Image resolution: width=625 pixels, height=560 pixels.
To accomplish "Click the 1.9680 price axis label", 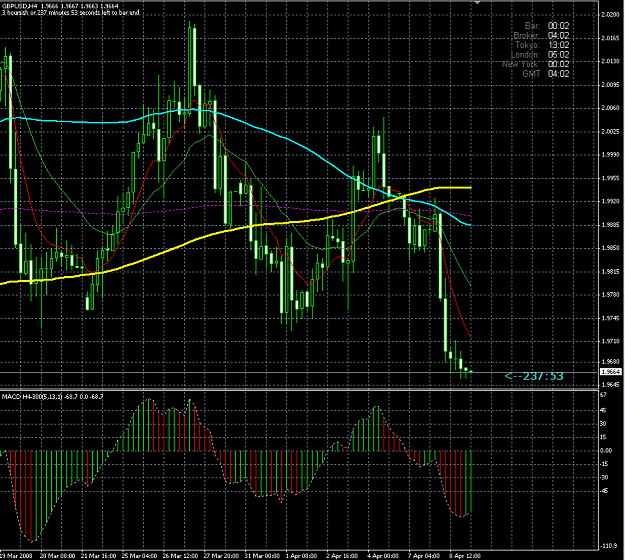I will (610, 362).
